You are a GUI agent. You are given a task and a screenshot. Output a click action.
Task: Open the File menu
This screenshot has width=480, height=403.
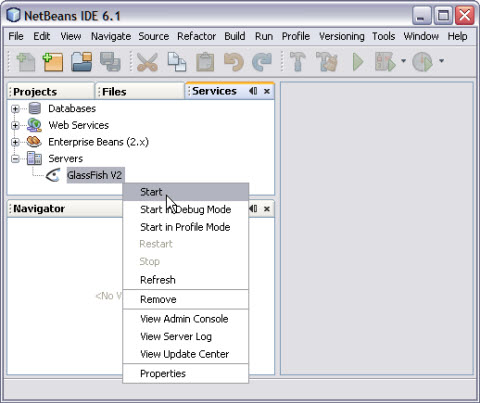click(16, 36)
